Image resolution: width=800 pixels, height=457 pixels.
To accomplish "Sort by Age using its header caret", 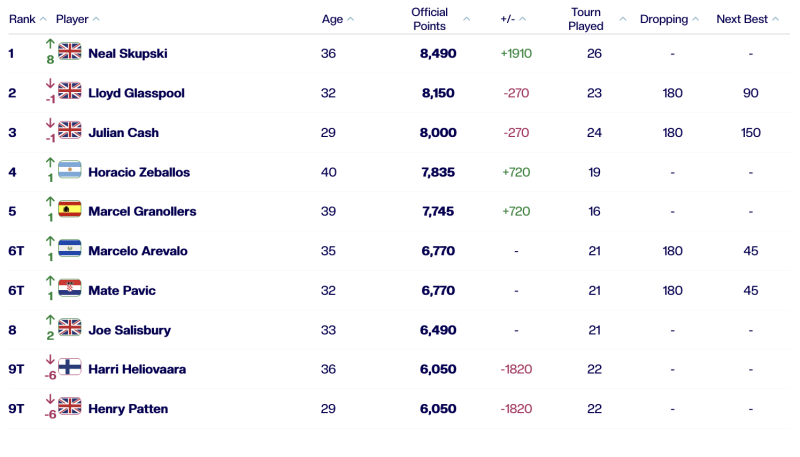I will tap(350, 19).
